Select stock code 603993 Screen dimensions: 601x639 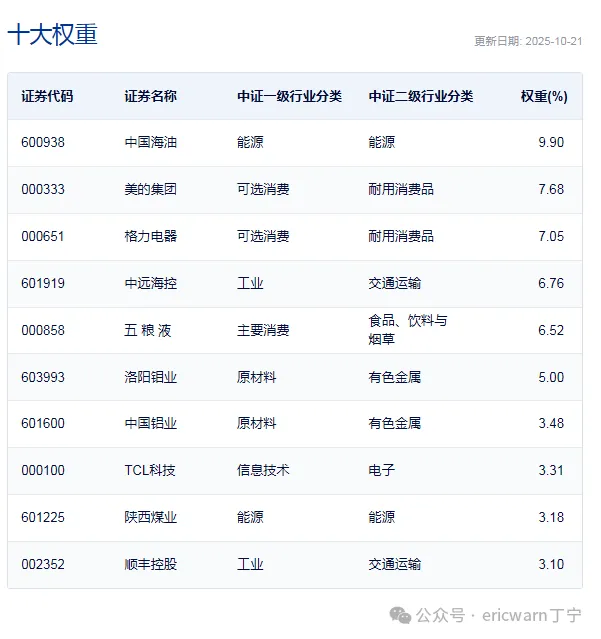click(43, 377)
